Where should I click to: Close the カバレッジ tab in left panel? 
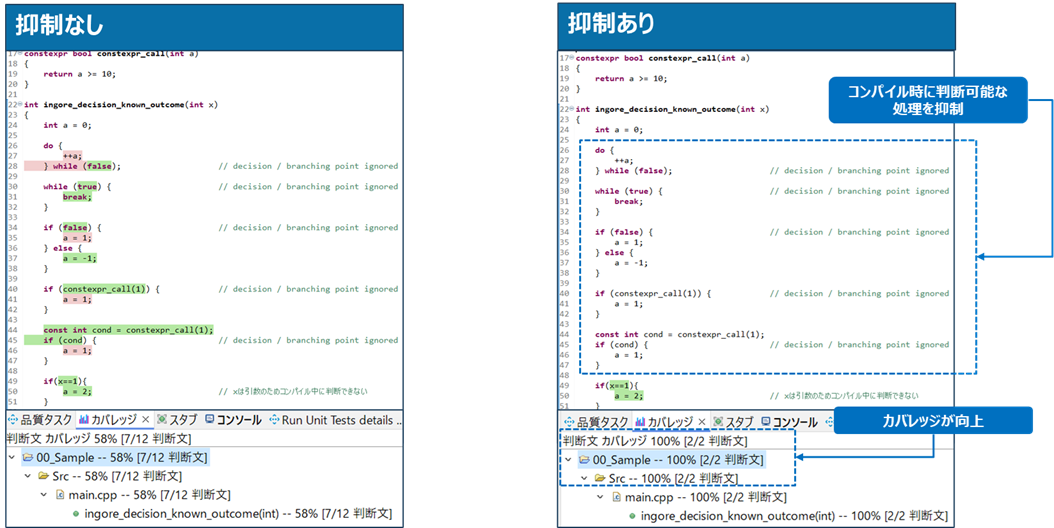[x=145, y=420]
